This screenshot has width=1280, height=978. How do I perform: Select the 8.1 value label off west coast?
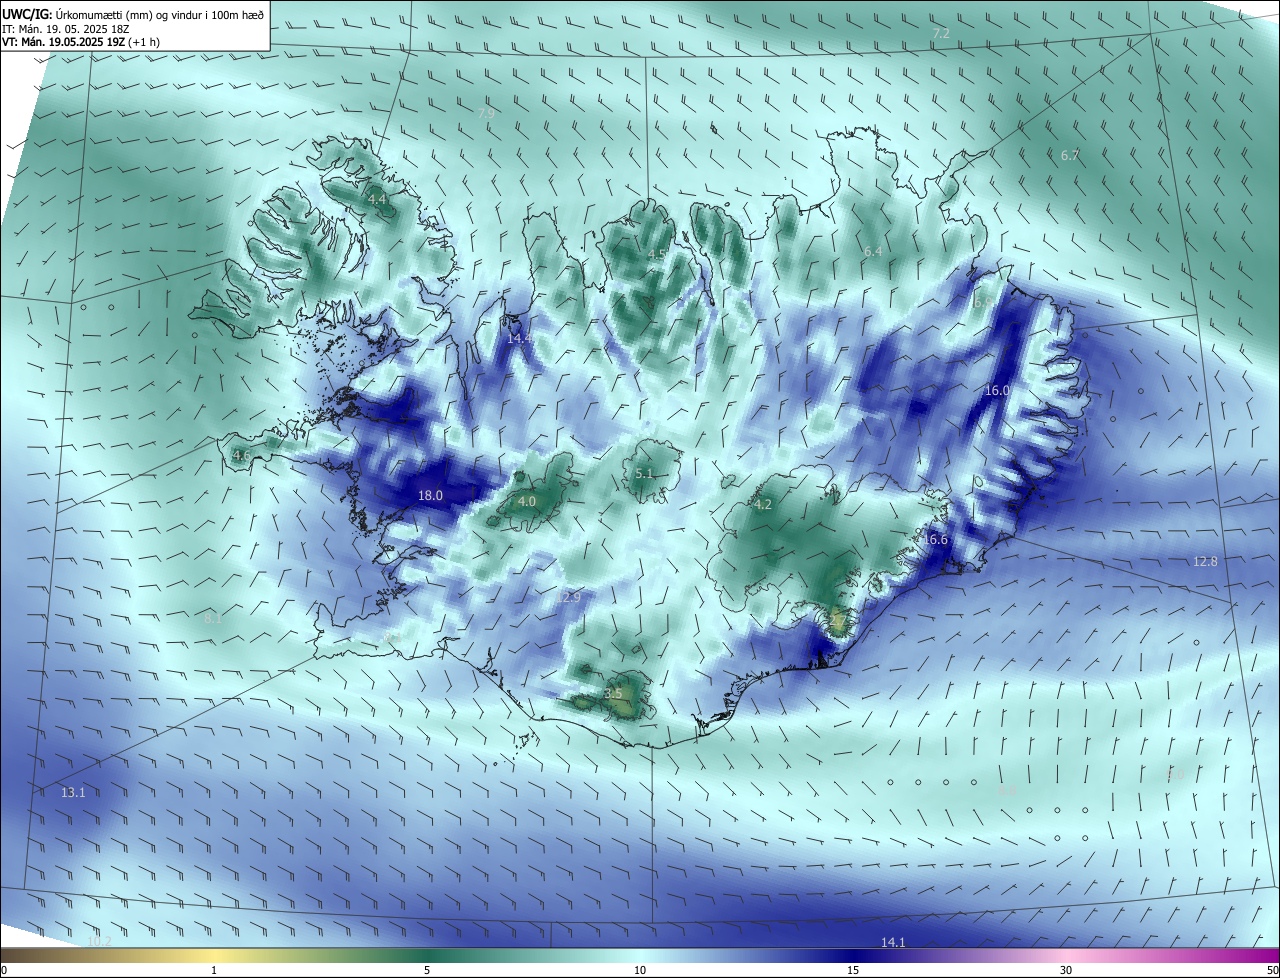[x=212, y=619]
